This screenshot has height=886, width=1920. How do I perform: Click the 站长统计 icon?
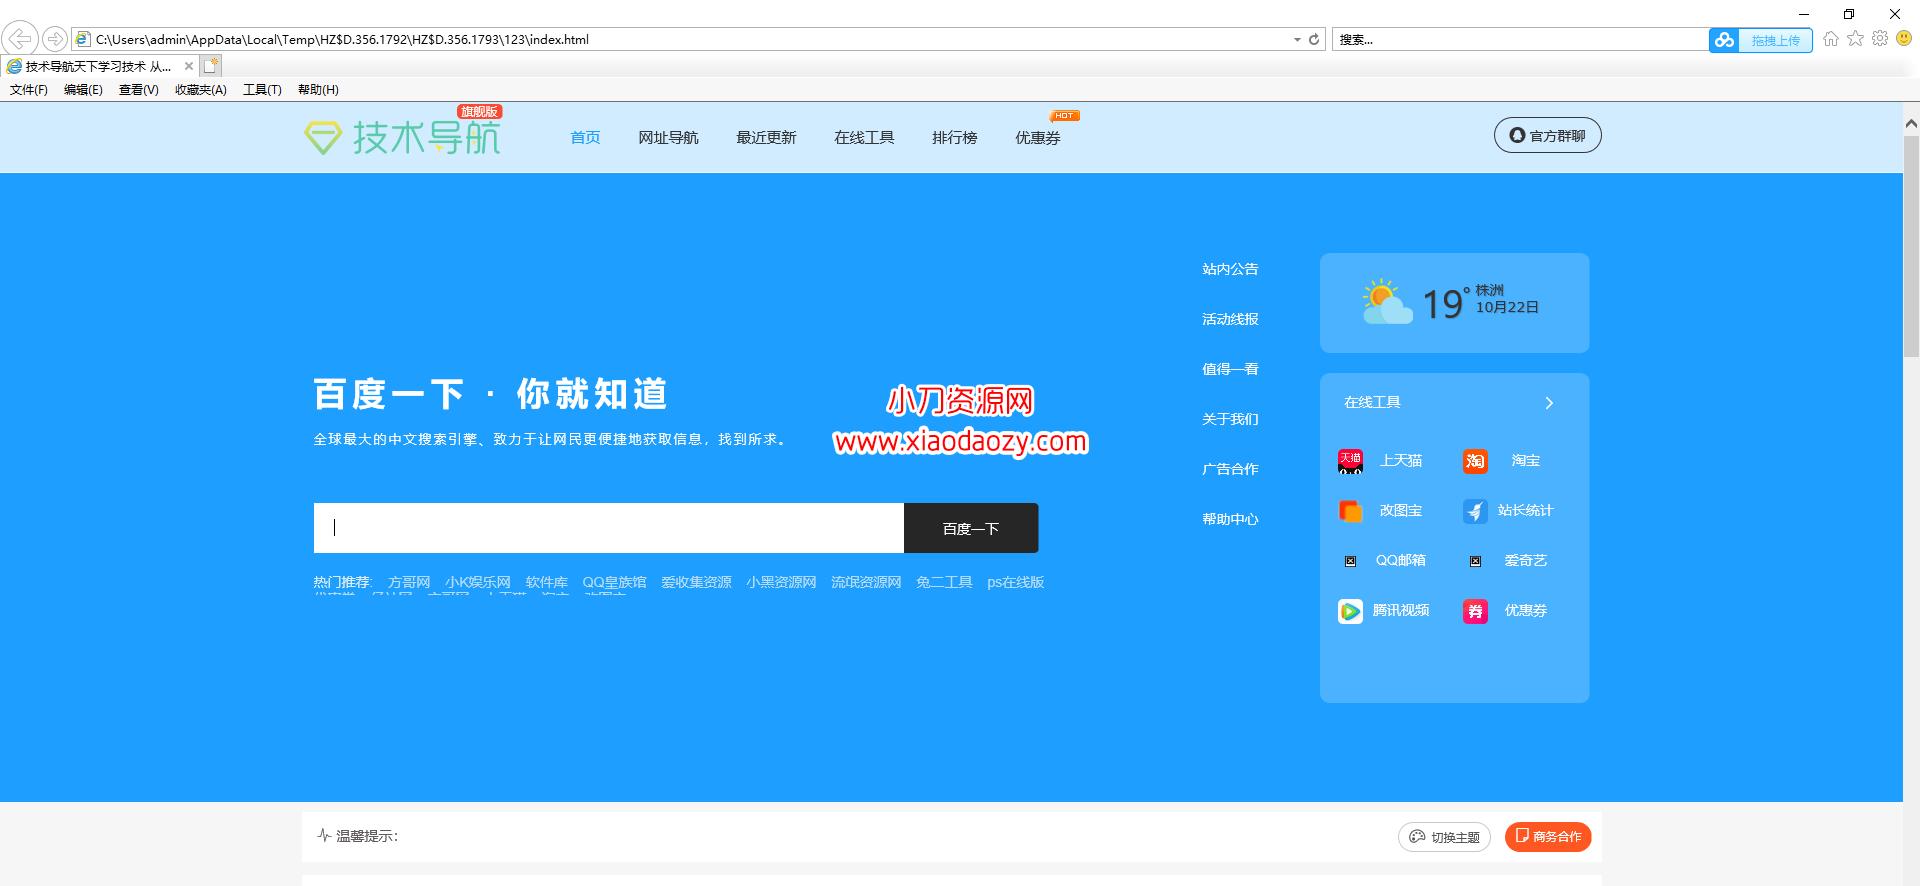1475,511
